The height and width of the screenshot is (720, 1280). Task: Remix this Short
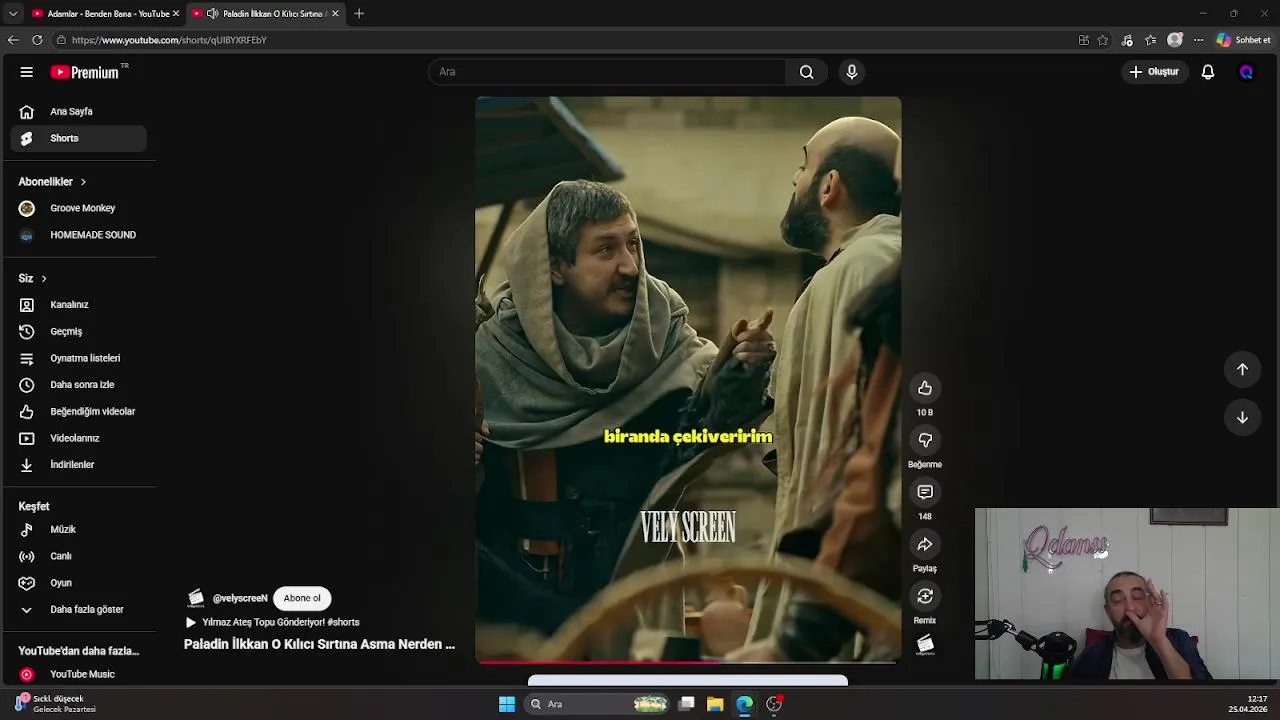pyautogui.click(x=925, y=596)
